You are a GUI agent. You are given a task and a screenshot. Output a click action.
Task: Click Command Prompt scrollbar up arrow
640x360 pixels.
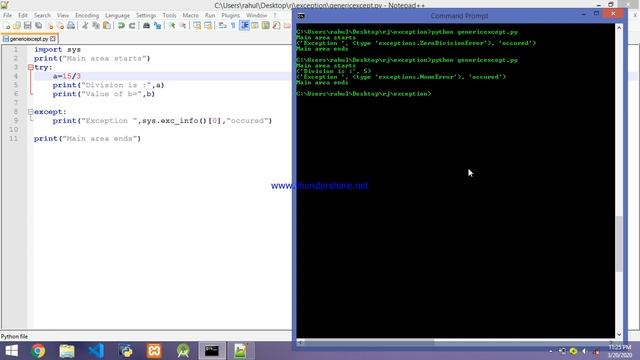[619, 28]
